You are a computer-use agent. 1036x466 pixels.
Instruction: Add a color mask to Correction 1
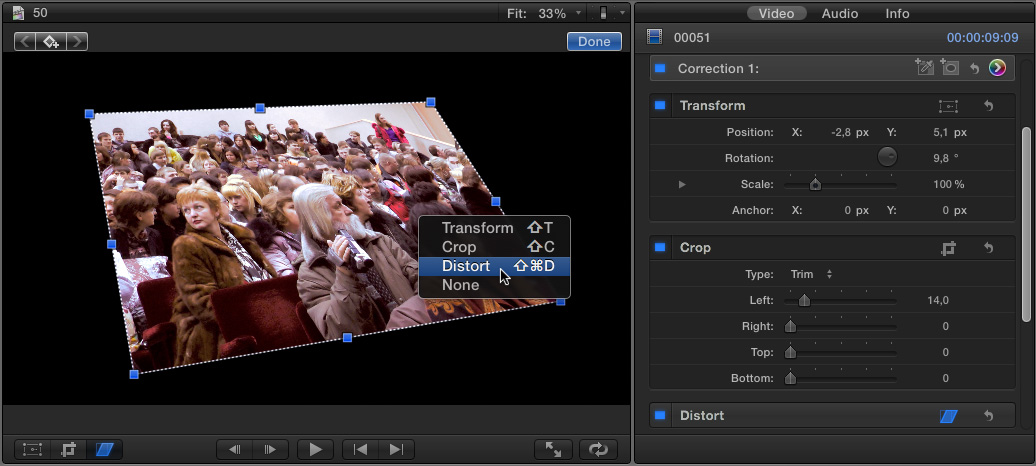(924, 68)
